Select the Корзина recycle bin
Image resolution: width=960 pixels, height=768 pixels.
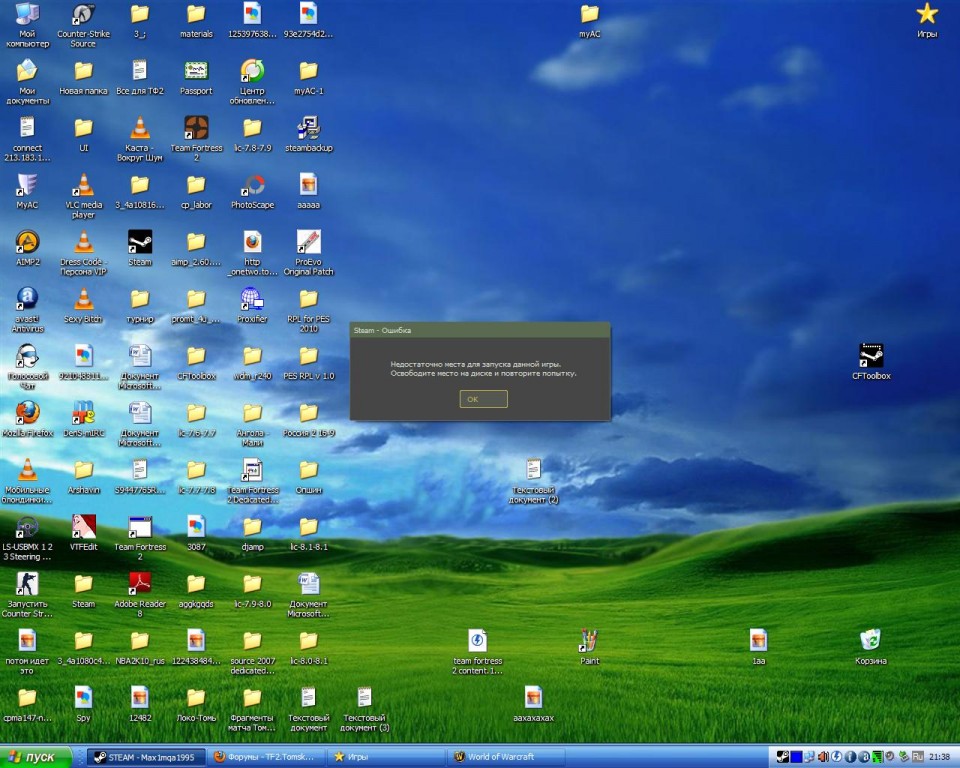click(871, 647)
